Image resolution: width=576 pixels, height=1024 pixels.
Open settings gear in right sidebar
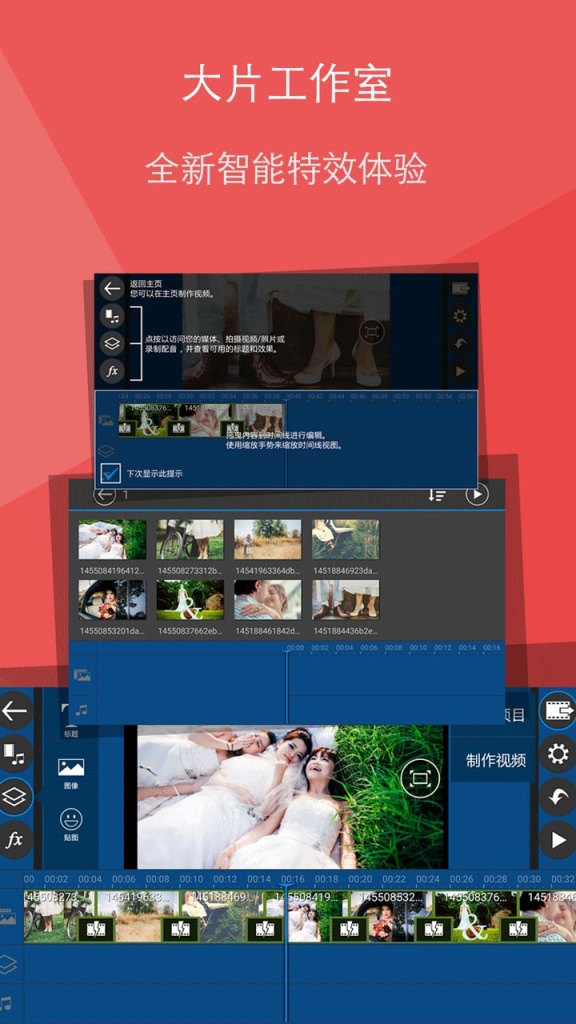point(558,754)
